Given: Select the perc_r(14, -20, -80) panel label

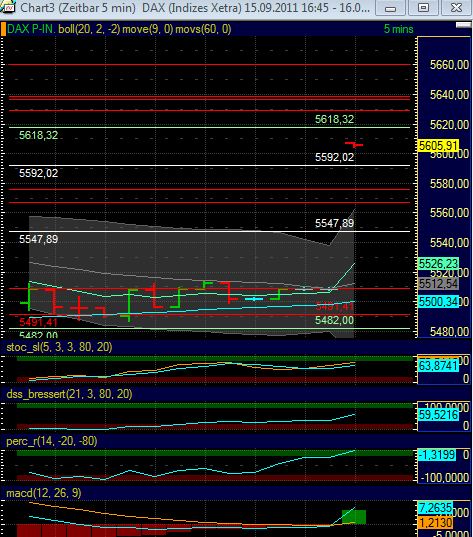Looking at the screenshot, I should pyautogui.click(x=52, y=441).
